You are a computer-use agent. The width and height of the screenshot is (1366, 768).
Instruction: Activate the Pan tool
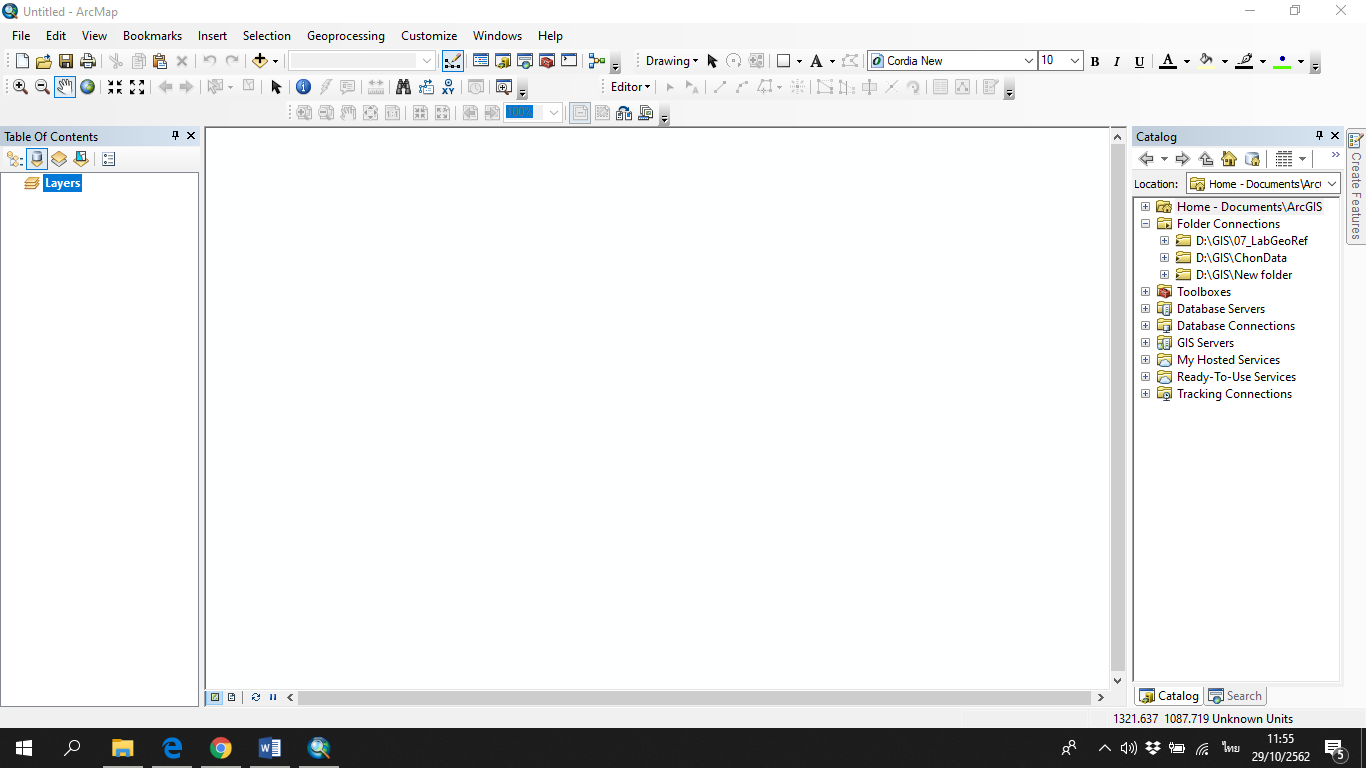click(x=64, y=87)
